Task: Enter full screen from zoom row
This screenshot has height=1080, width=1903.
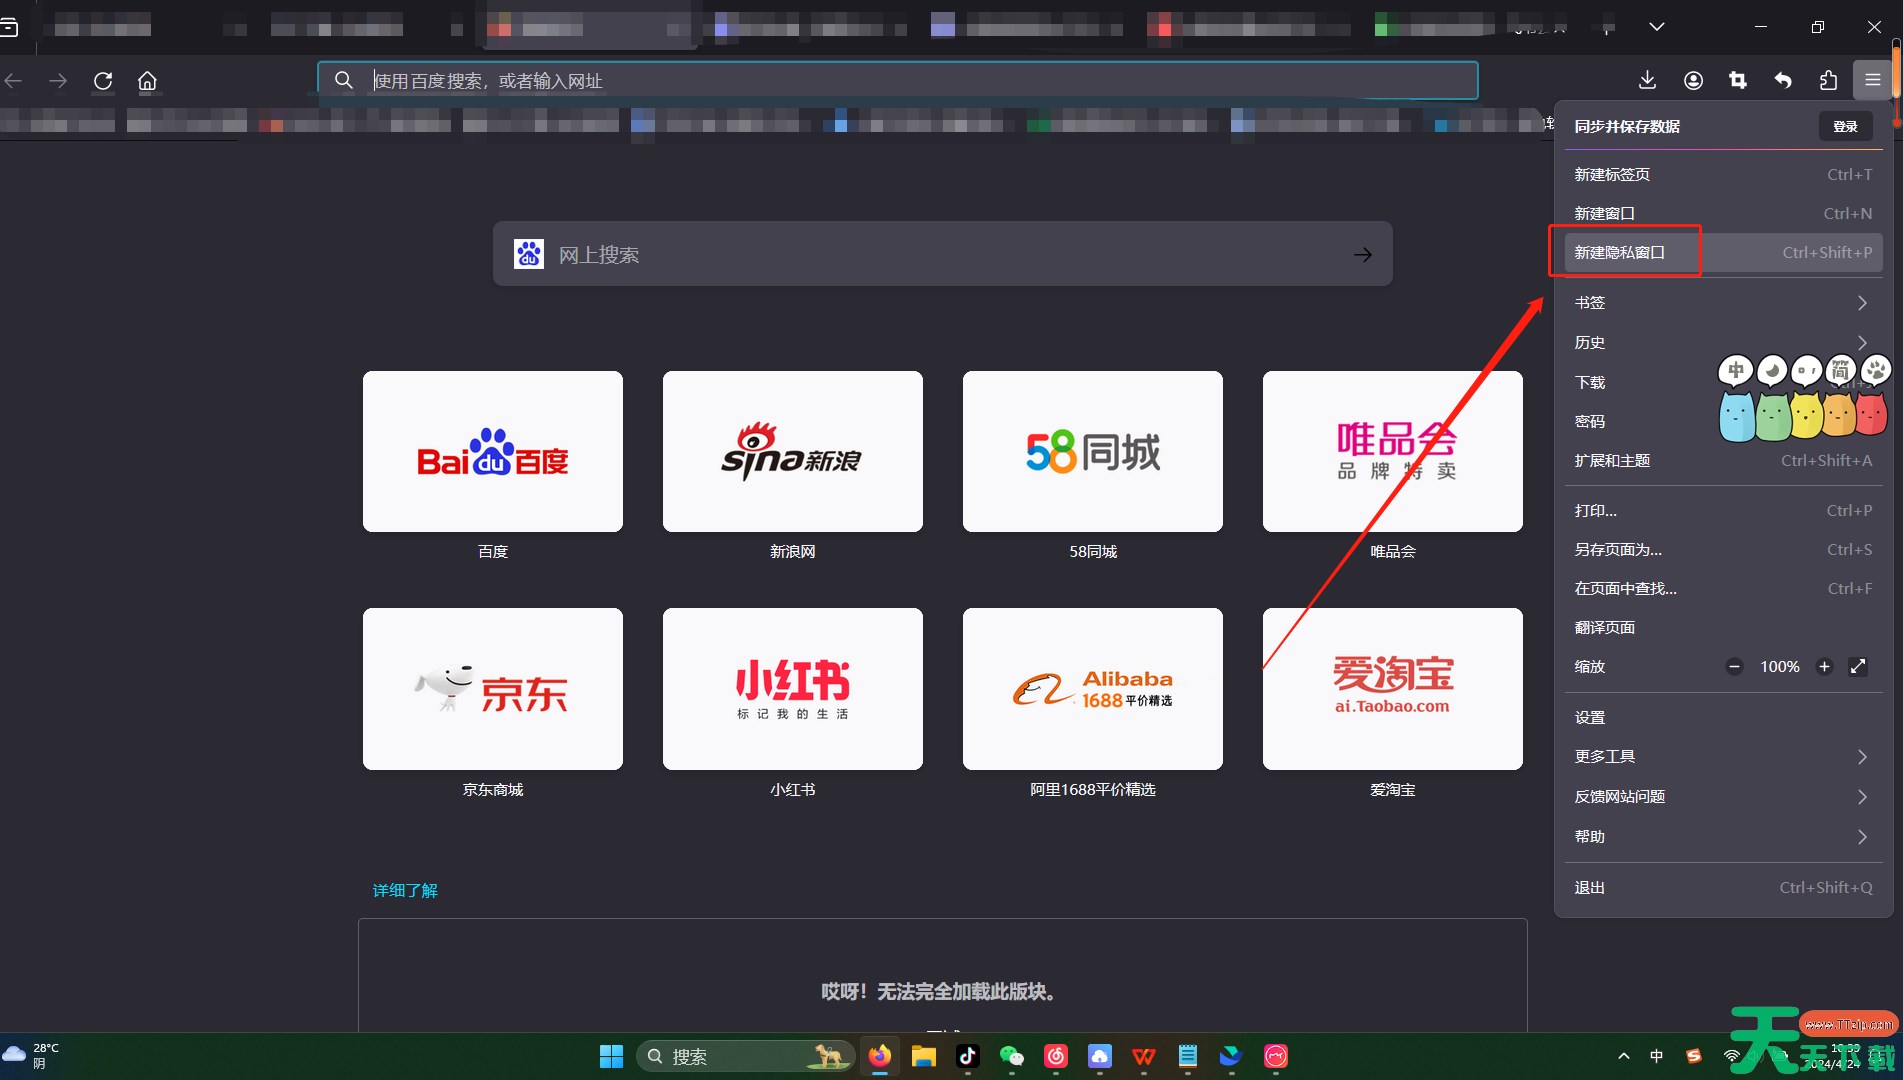Action: pyautogui.click(x=1858, y=667)
